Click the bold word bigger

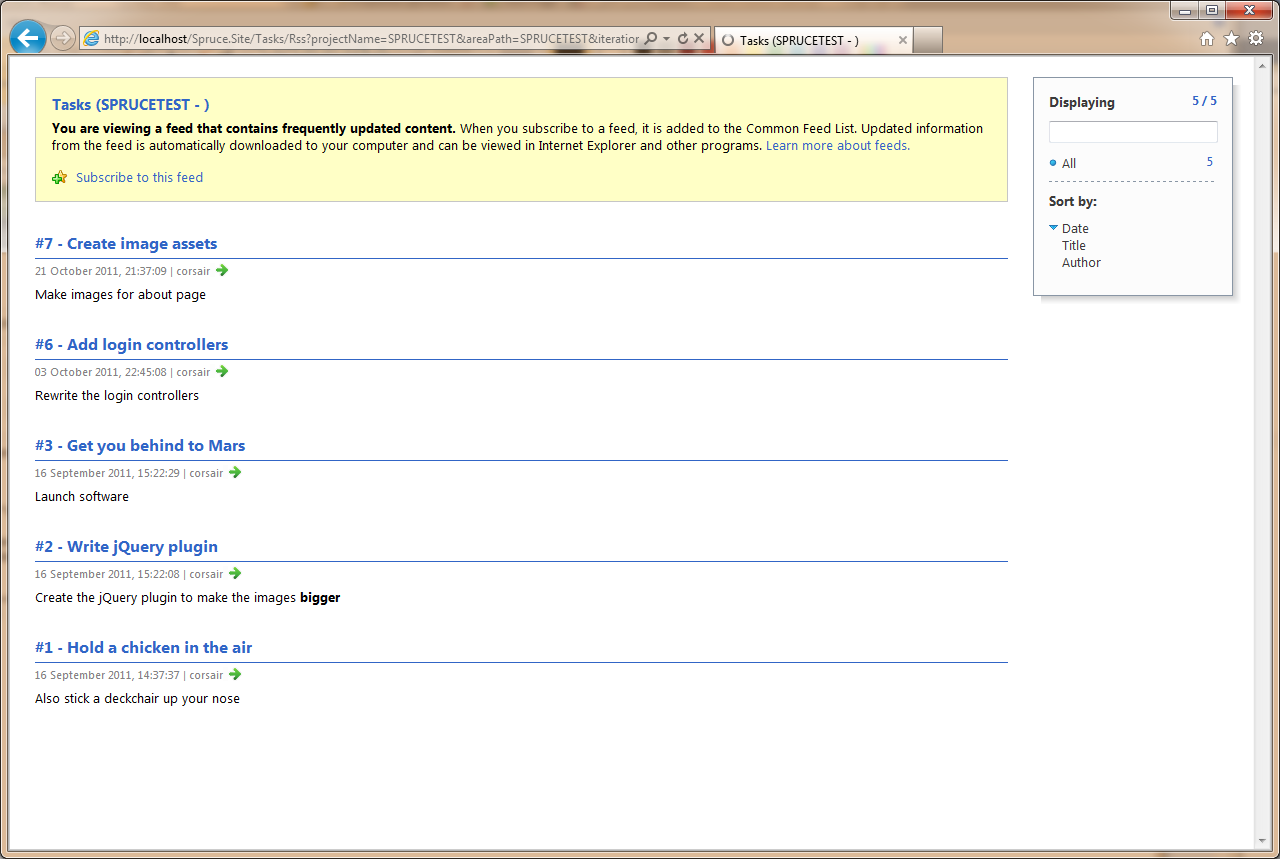coord(320,598)
